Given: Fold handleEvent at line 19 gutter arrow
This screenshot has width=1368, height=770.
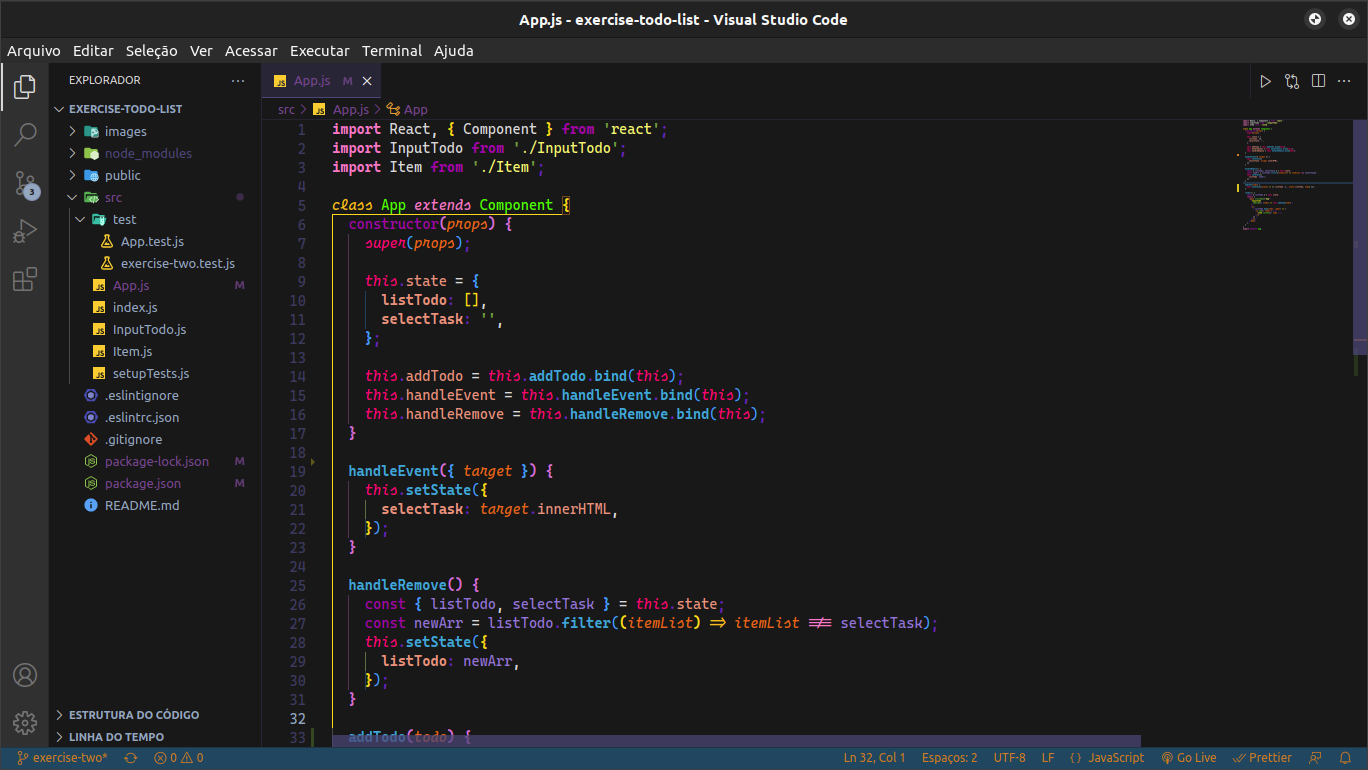Looking at the screenshot, I should pyautogui.click(x=313, y=463).
